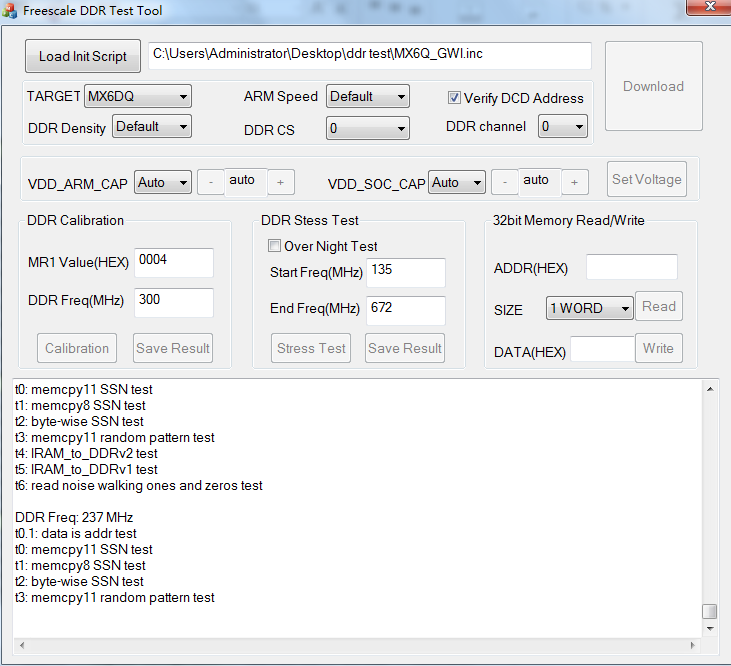Click the horizontal scroll right arrow
The height and width of the screenshot is (666, 731).
click(693, 645)
